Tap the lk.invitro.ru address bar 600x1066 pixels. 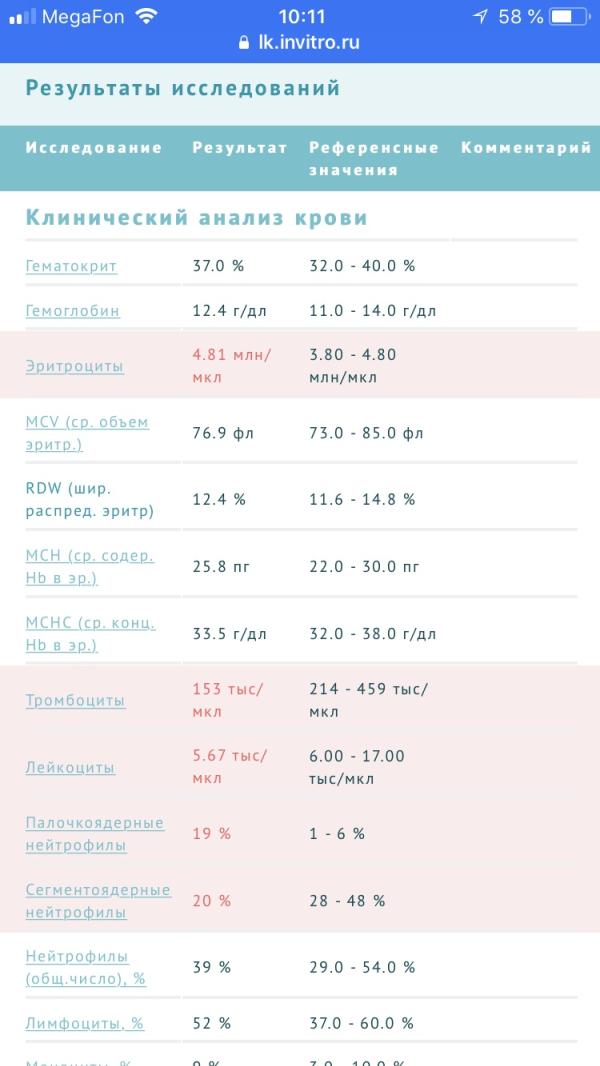[300, 42]
